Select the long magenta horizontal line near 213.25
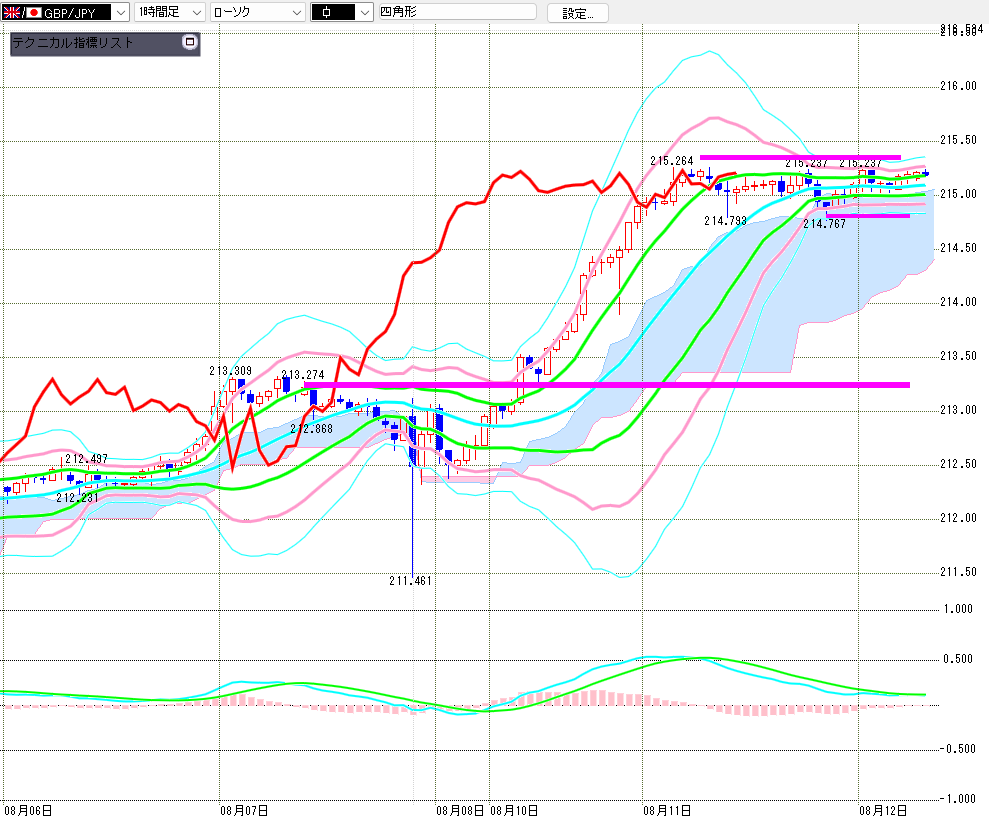The height and width of the screenshot is (821, 989). point(607,384)
